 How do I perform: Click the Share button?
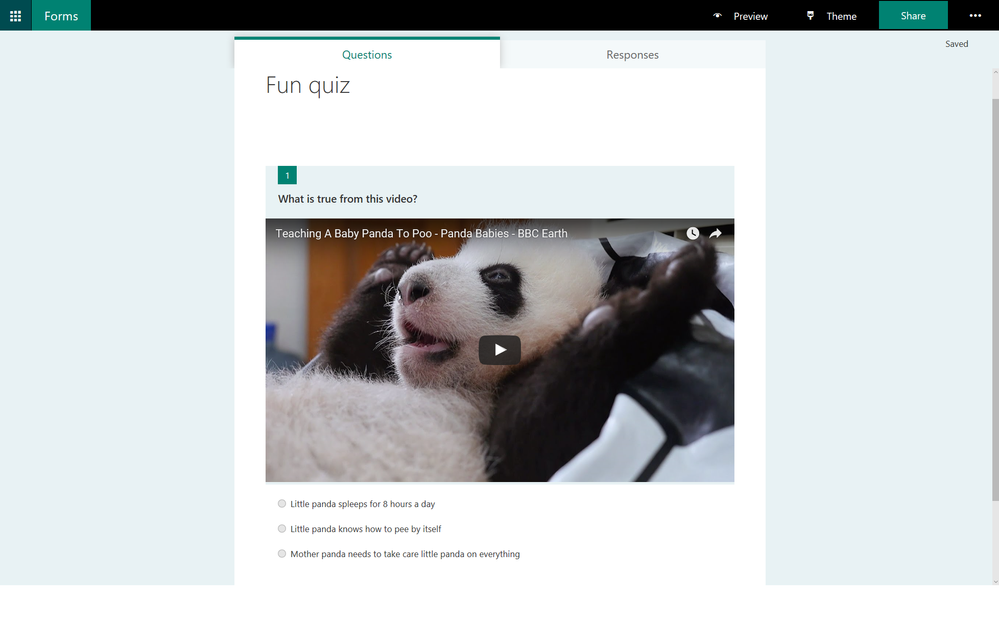click(x=913, y=15)
